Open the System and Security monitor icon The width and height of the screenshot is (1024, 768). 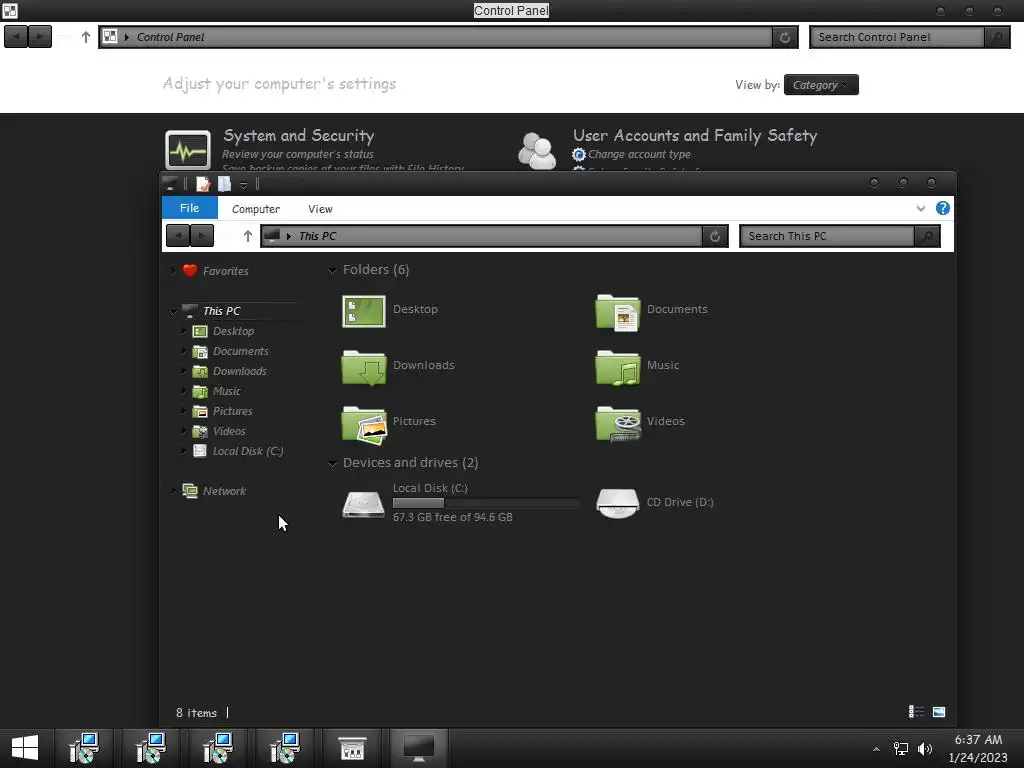(188, 150)
